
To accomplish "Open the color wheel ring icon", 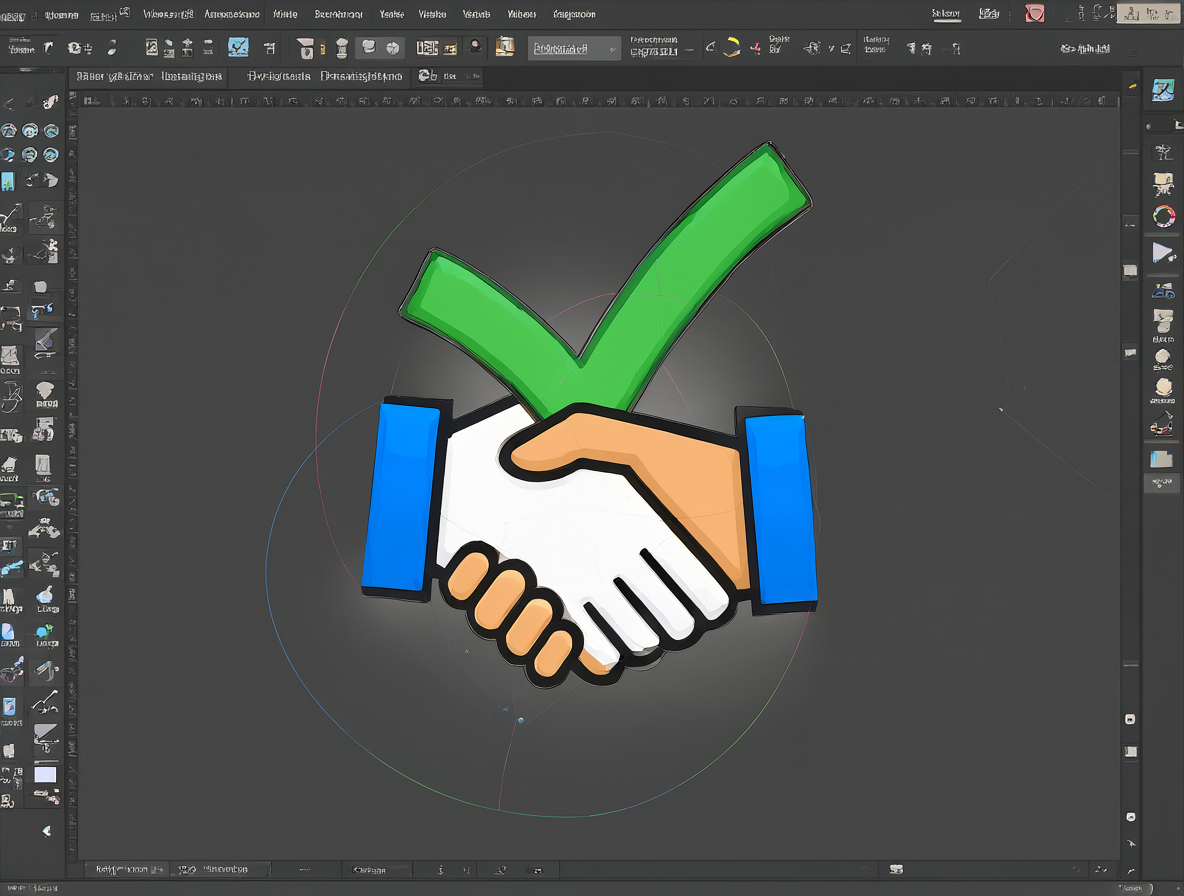I will click(x=1164, y=217).
